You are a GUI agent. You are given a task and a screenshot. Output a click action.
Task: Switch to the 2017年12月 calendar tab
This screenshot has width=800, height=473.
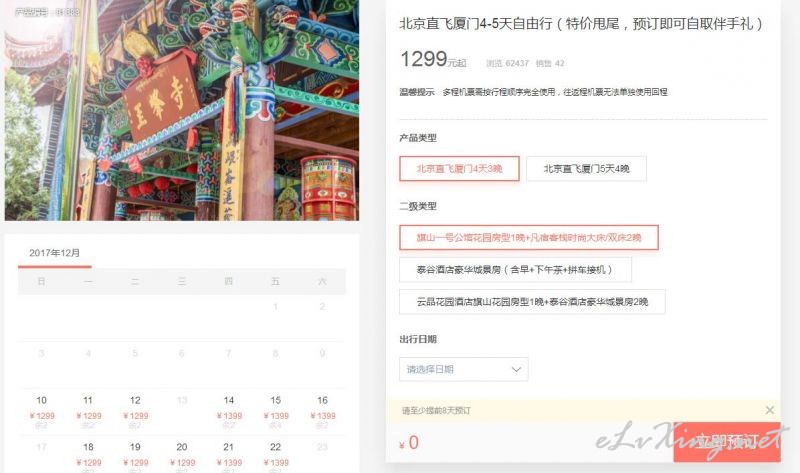coord(55,253)
